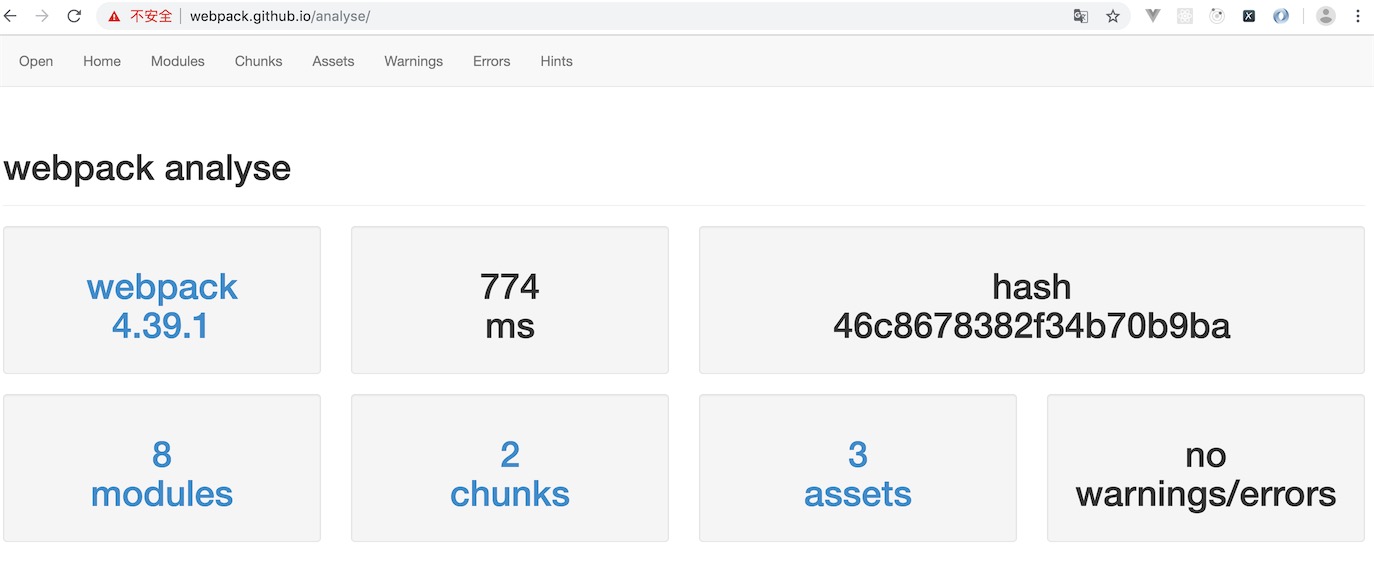Click the browser forward arrow

coord(42,16)
